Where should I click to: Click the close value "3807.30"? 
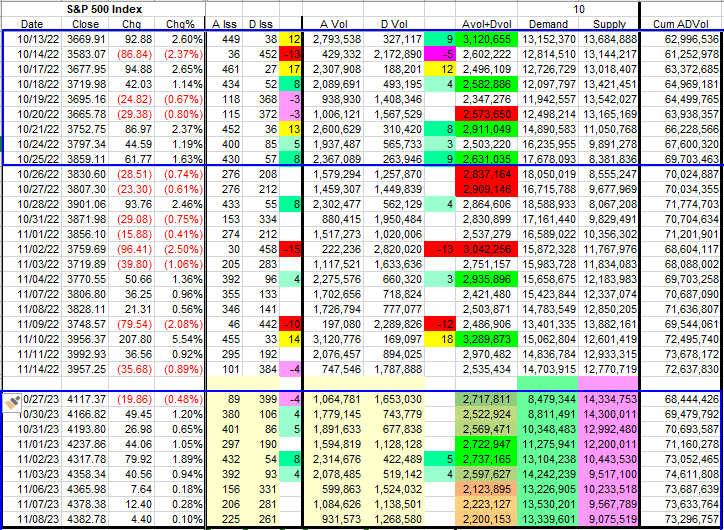(85, 189)
